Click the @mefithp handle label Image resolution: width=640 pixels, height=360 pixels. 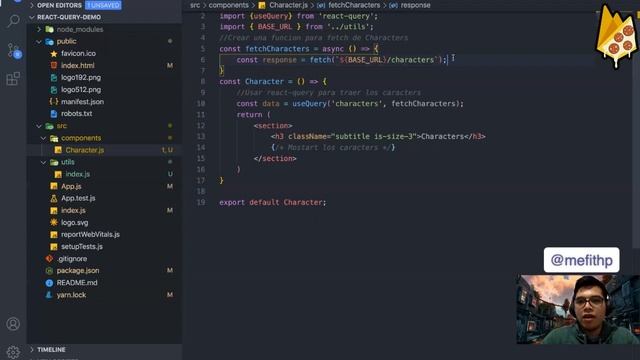tap(581, 260)
